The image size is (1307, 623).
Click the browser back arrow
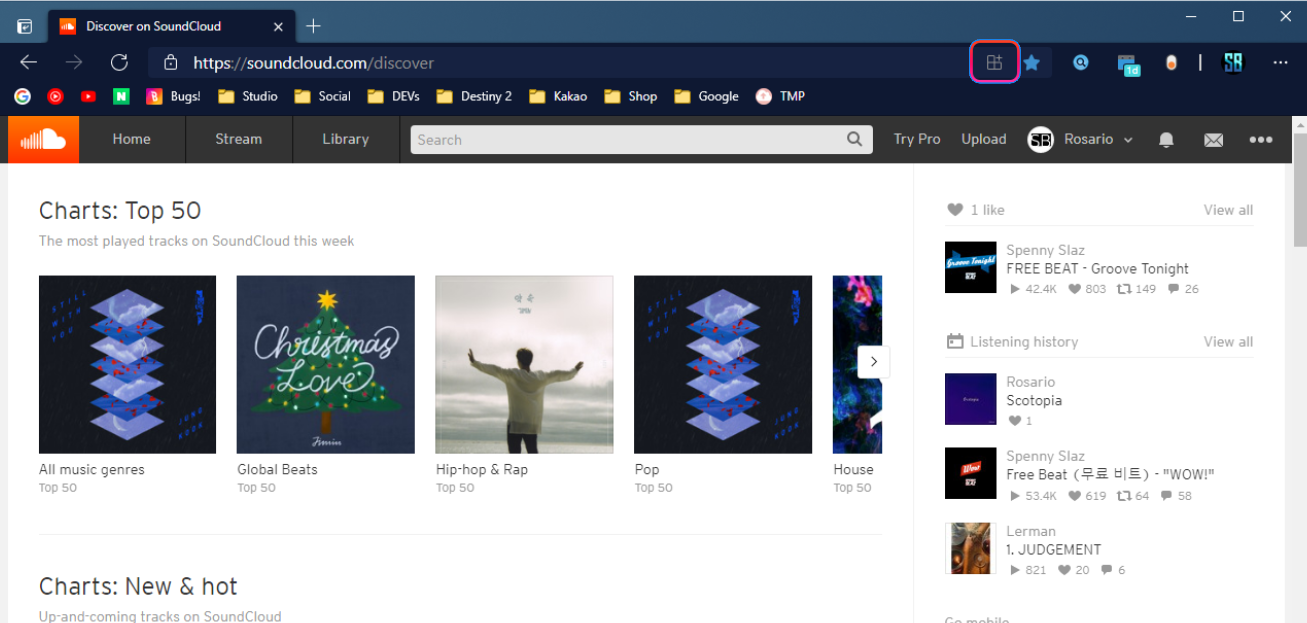28,62
